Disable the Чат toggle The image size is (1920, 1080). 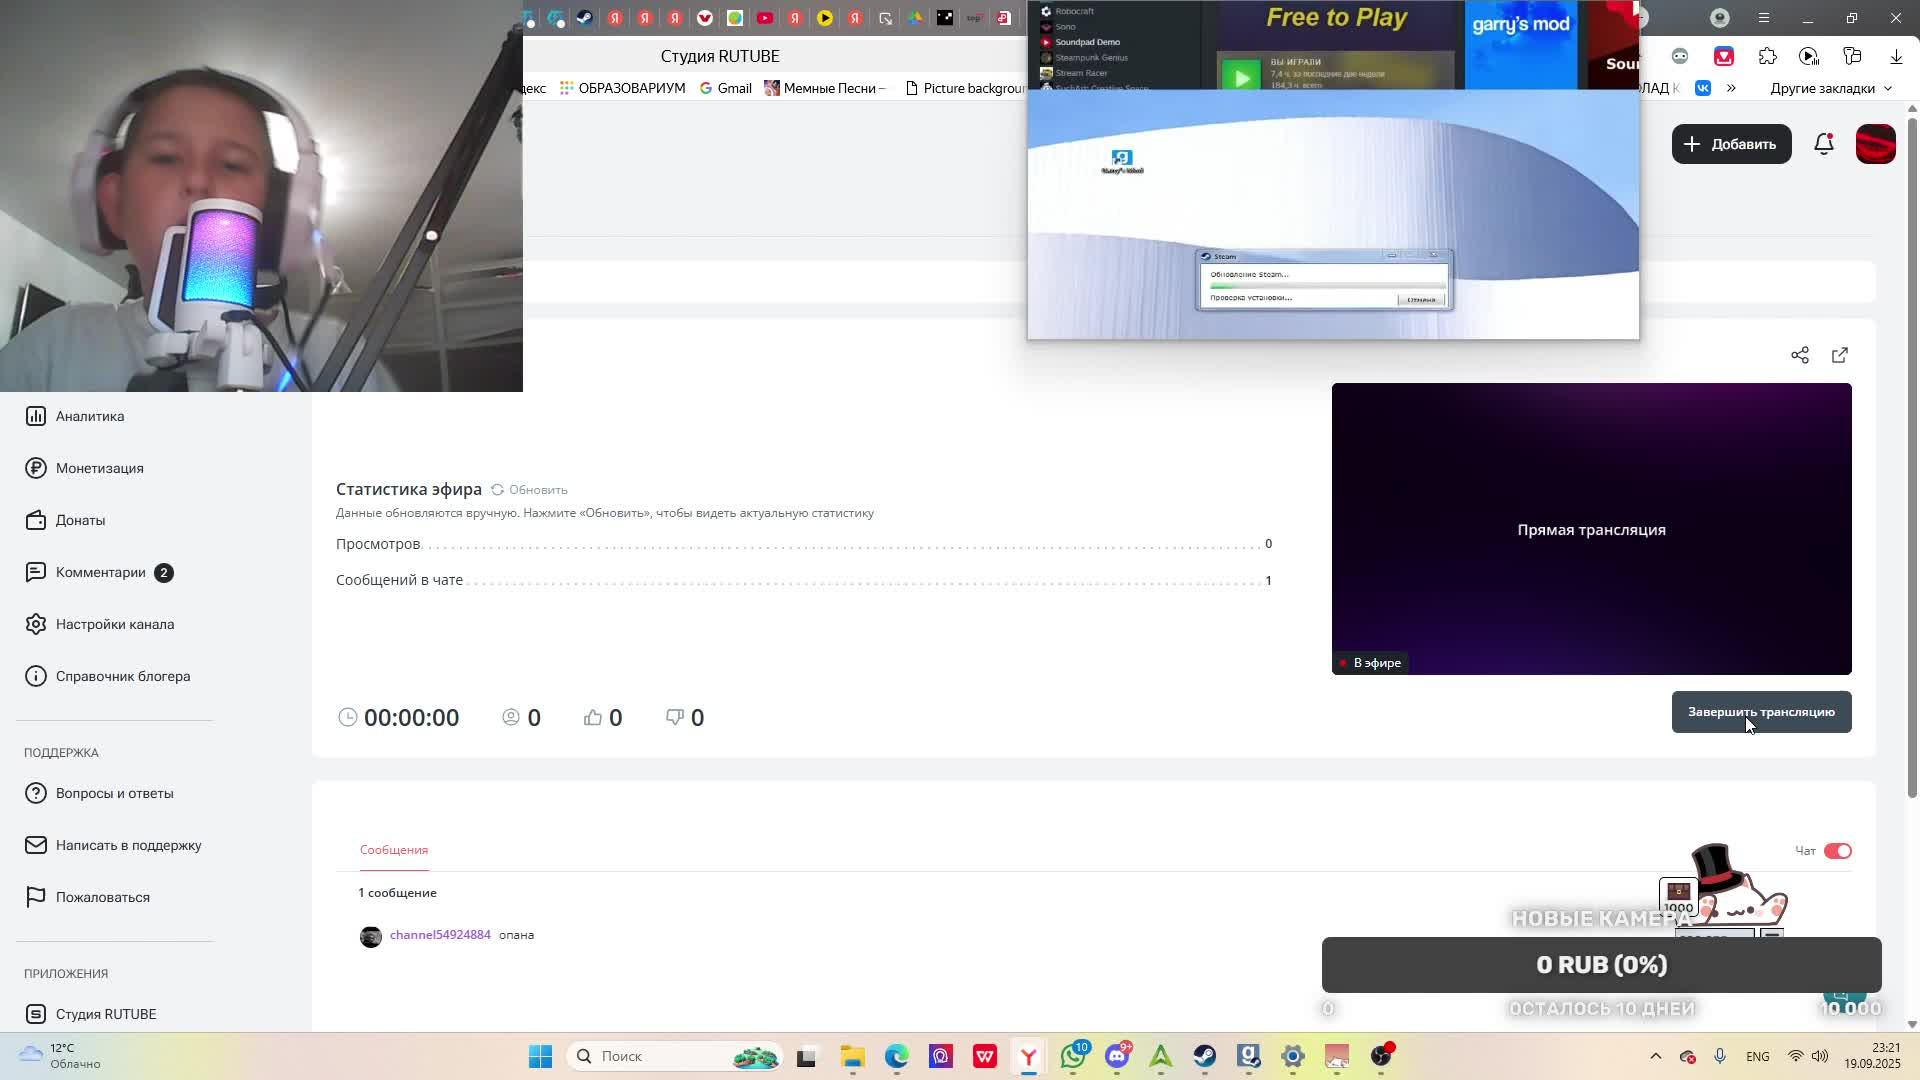(1837, 851)
